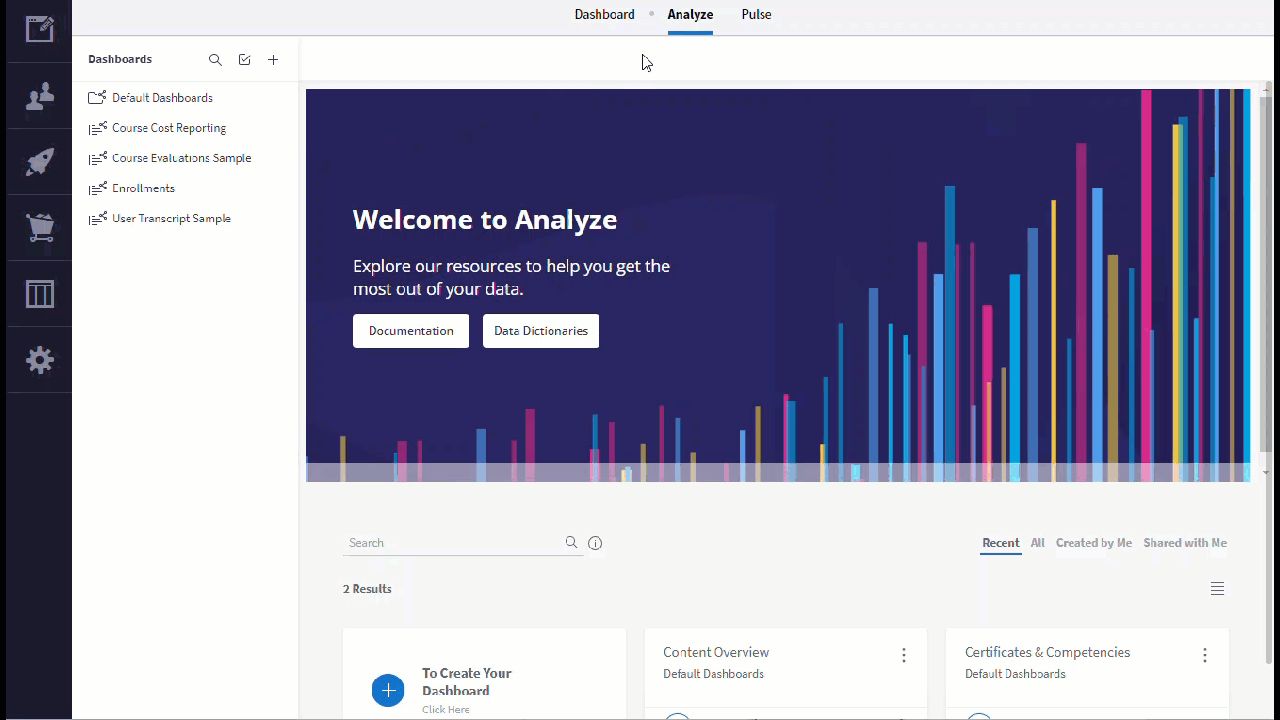Image resolution: width=1280 pixels, height=720 pixels.
Task: Open the shopping cart icon in sidebar
Action: (x=40, y=228)
